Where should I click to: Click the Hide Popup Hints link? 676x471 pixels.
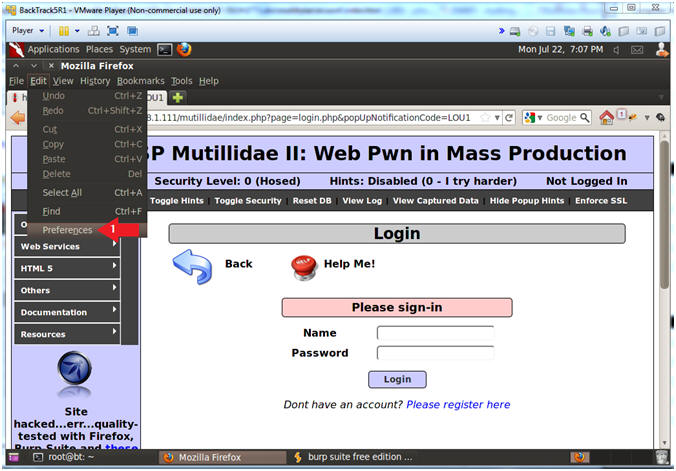coord(527,201)
